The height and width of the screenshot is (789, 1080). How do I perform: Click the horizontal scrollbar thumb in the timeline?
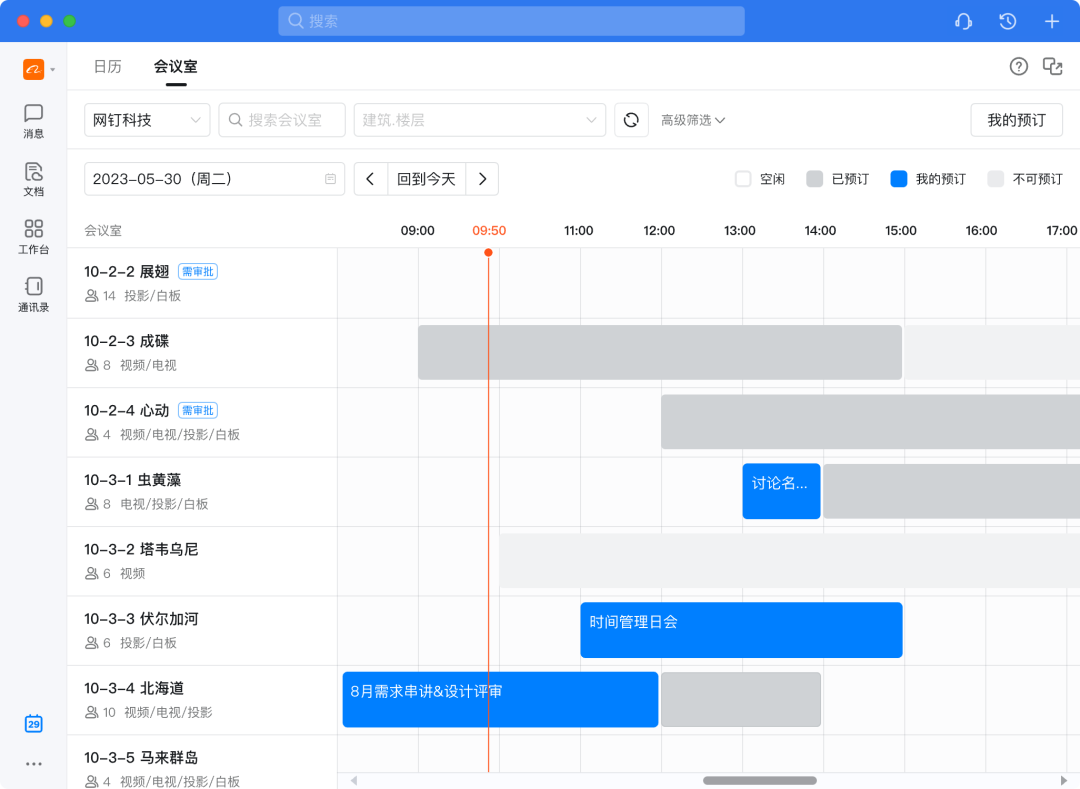point(760,780)
